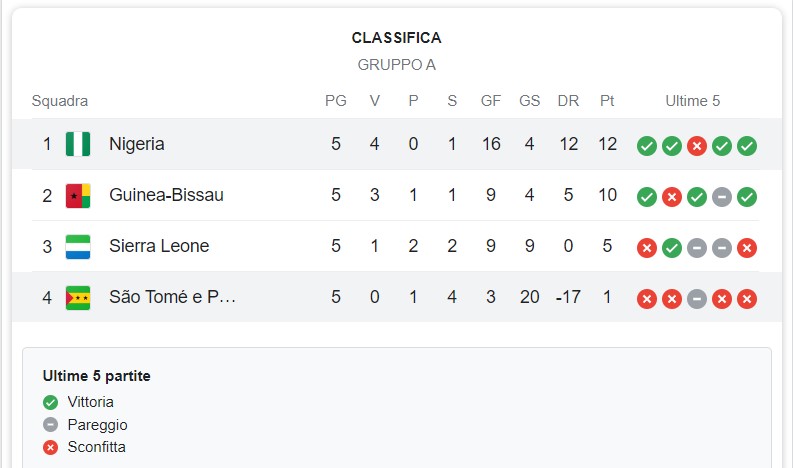Click the green Vittoria legend icon
The image size is (793, 468).
click(x=51, y=403)
